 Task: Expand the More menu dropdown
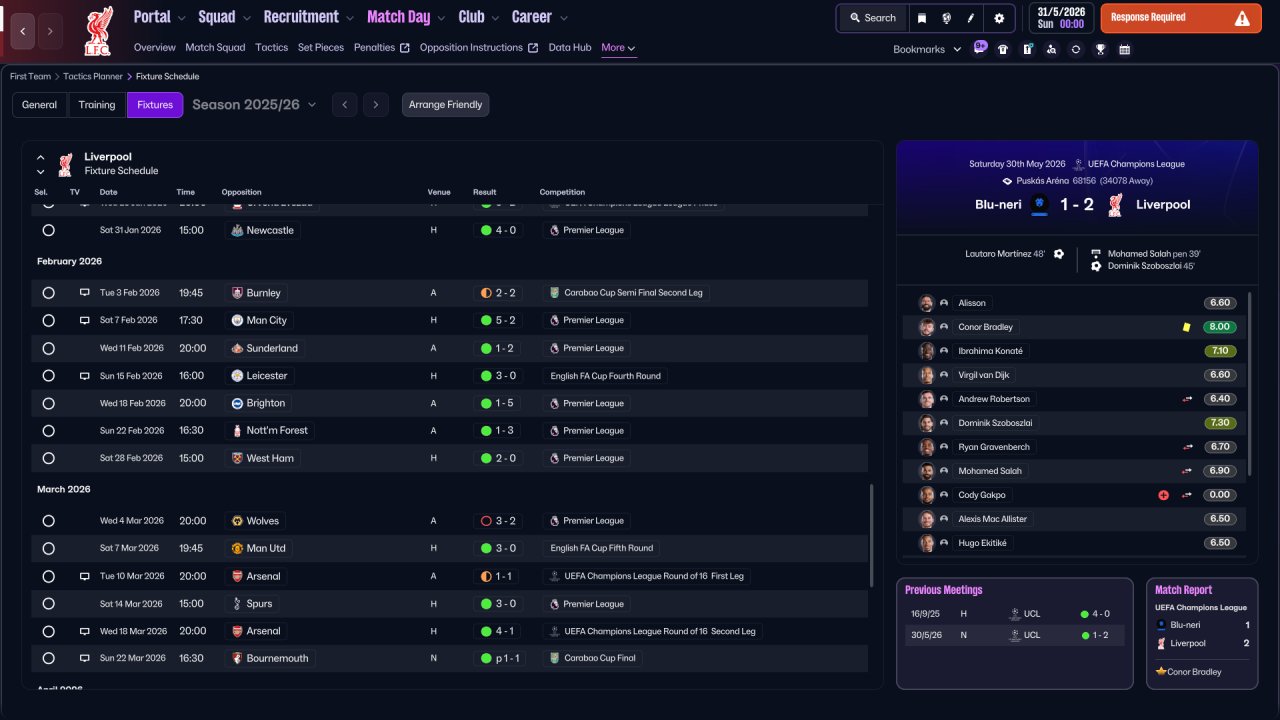[618, 48]
